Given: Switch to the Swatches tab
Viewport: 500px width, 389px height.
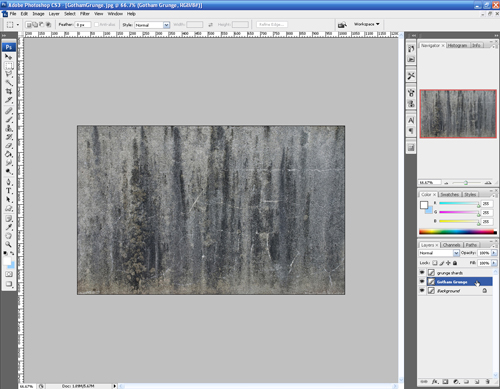Looking at the screenshot, I should [449, 194].
